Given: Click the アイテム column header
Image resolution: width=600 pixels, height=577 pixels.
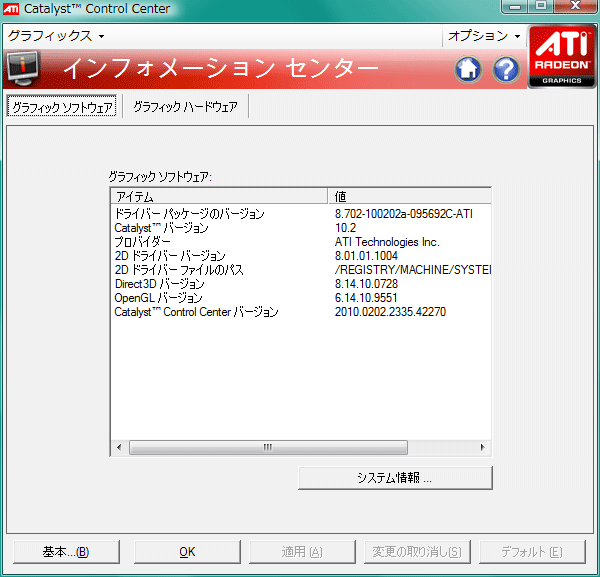Looking at the screenshot, I should (x=219, y=196).
